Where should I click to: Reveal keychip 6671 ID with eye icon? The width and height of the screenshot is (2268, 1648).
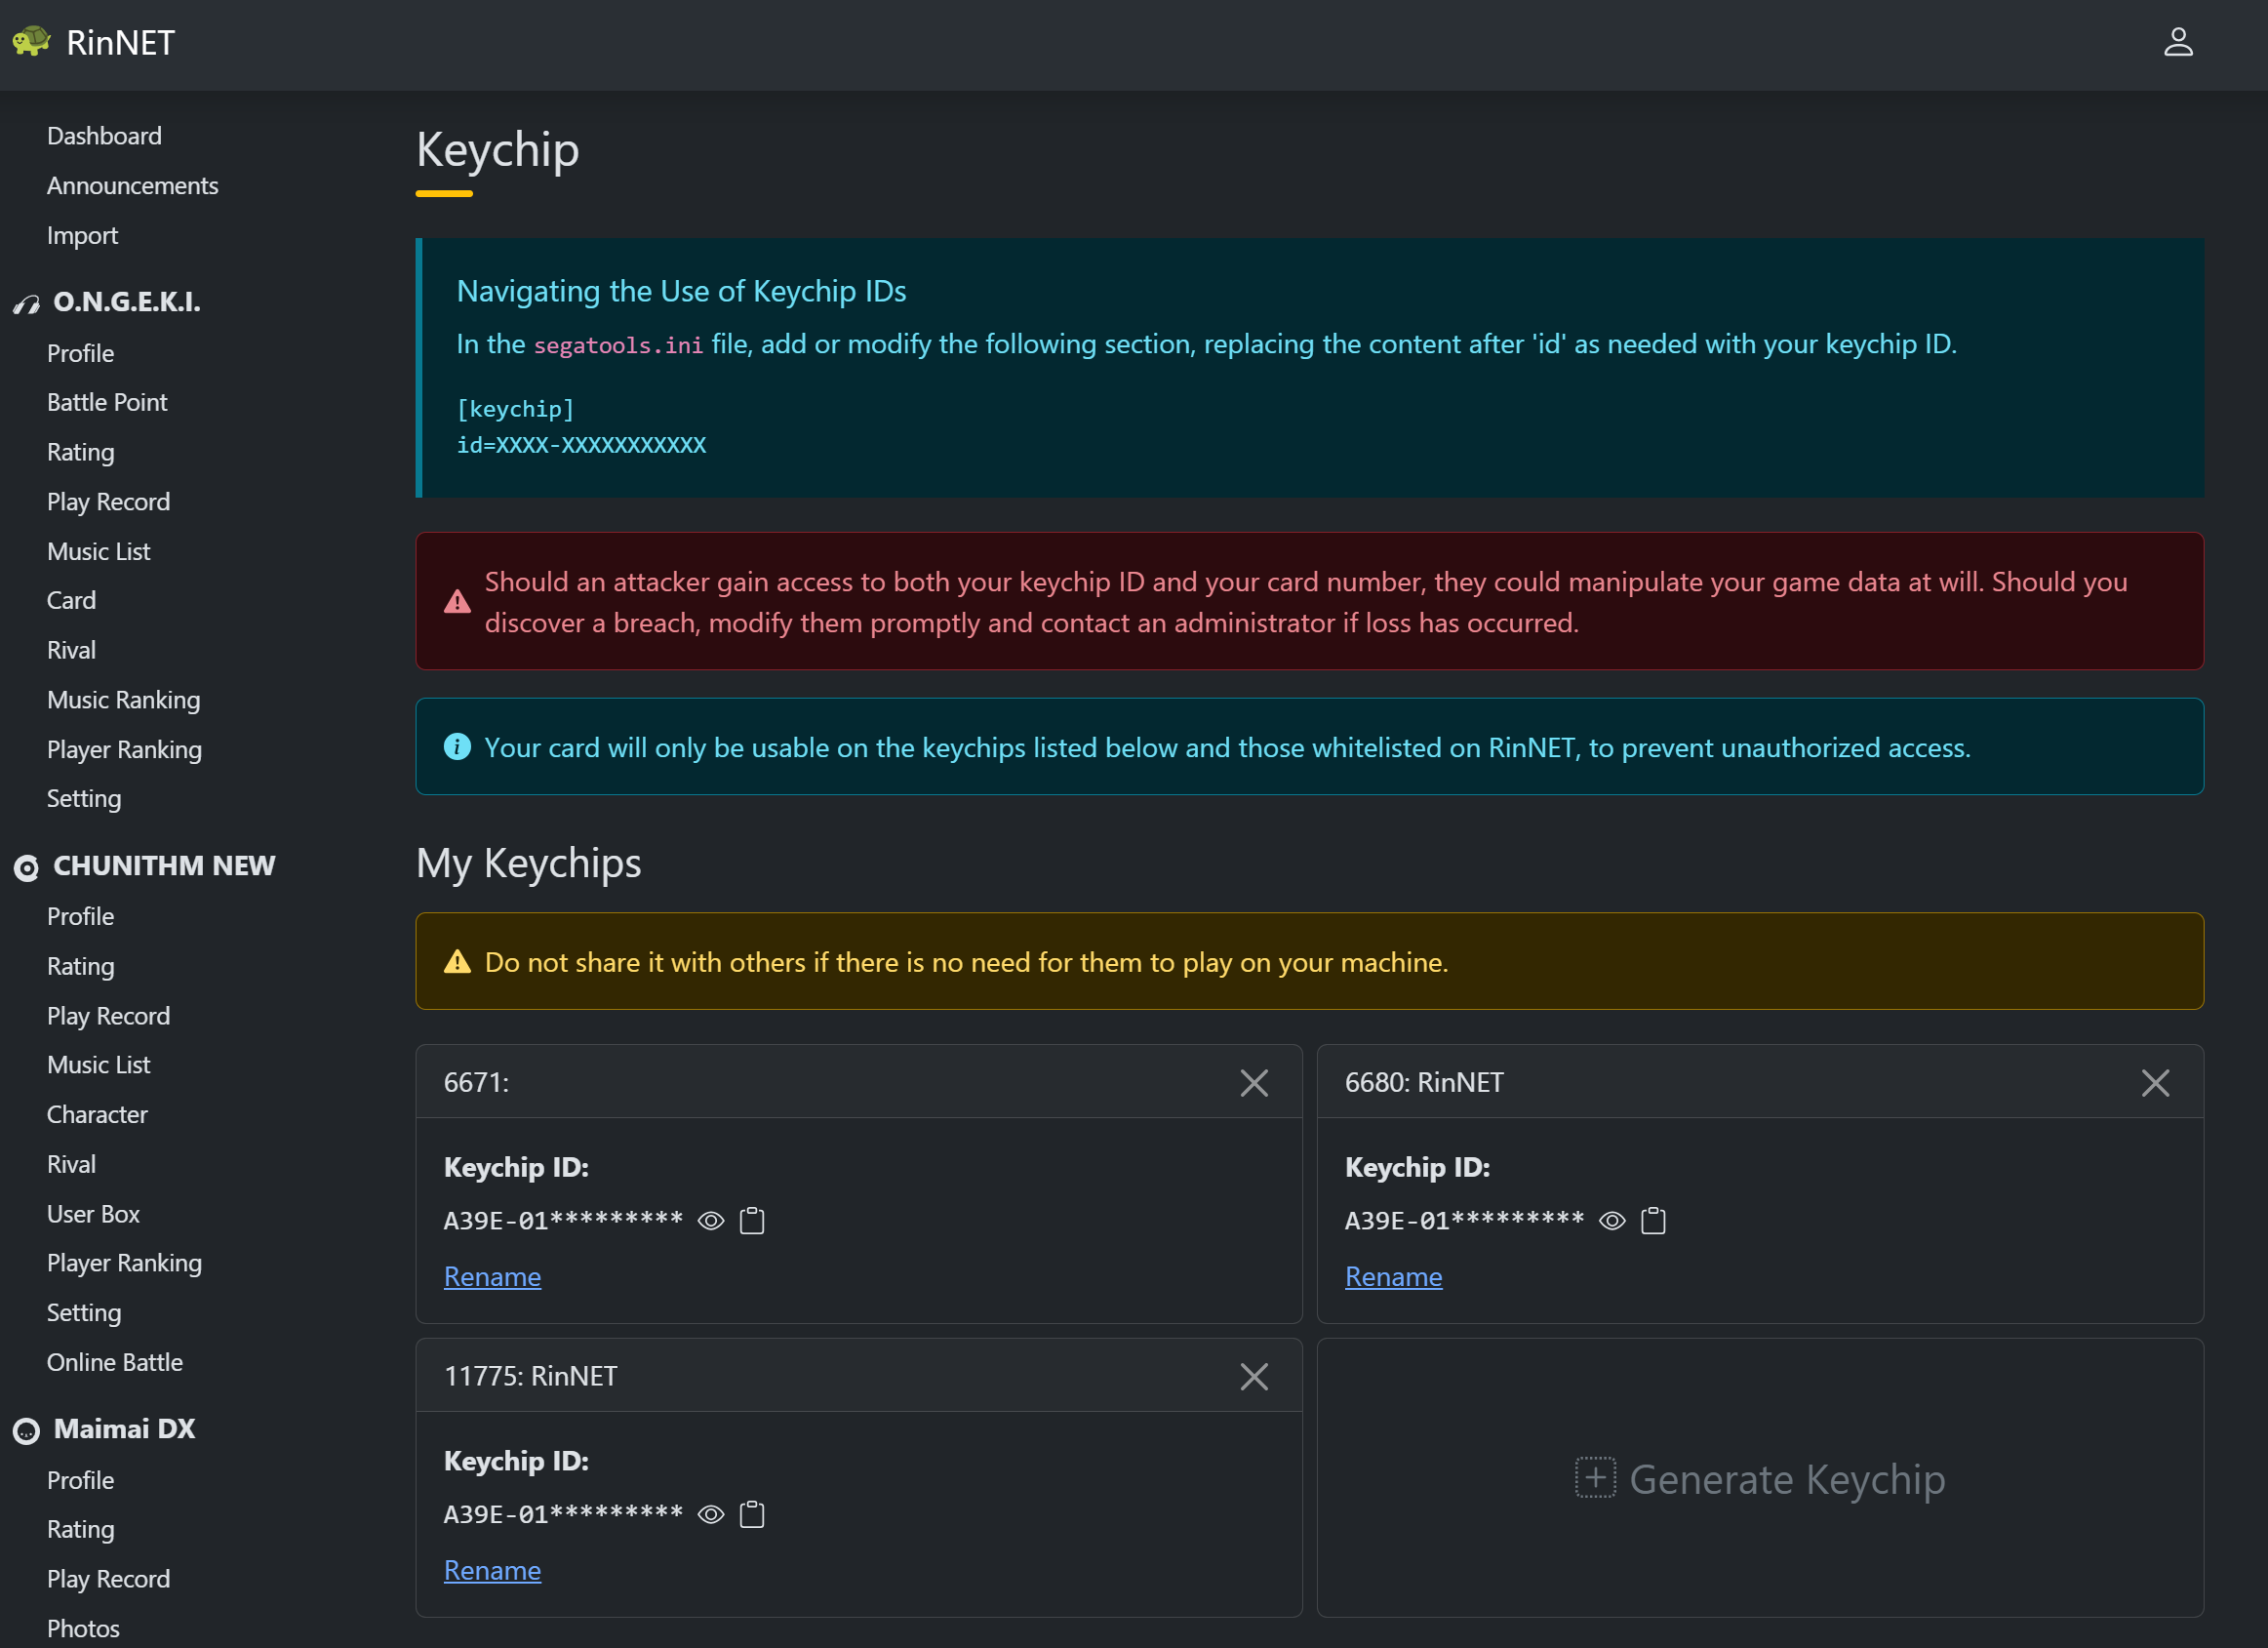[711, 1220]
